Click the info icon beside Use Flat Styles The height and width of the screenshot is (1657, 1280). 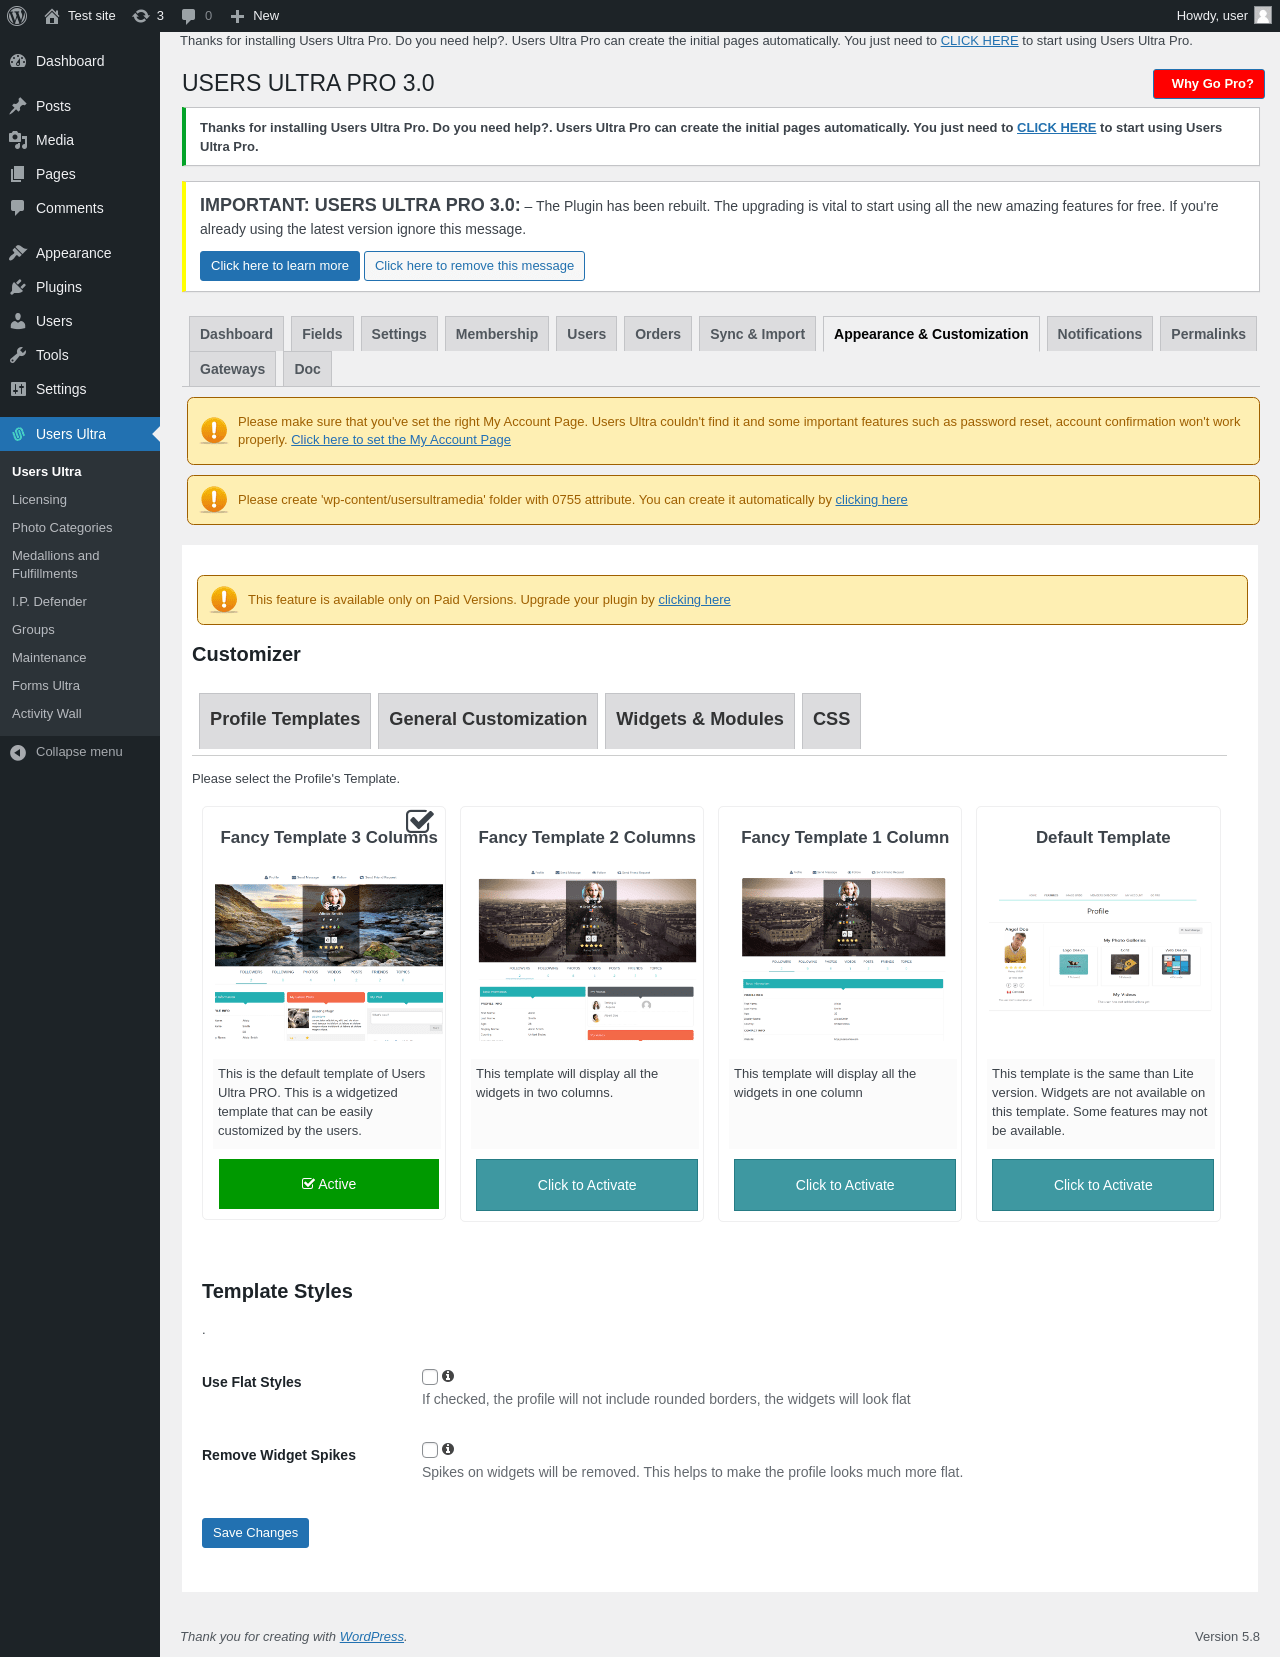click(x=448, y=1376)
